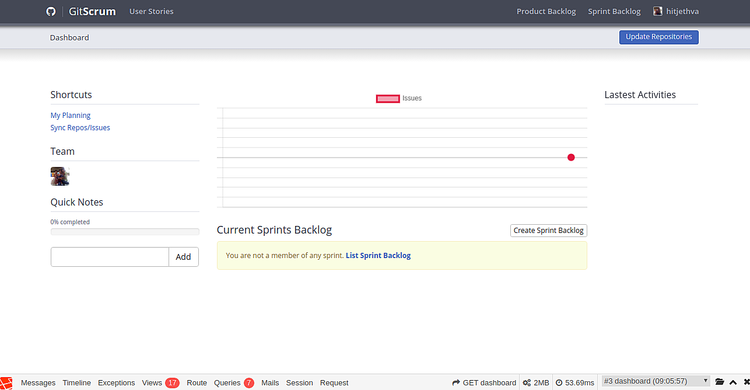
Task: Click the Create Sprint Backlog button
Action: [x=548, y=230]
